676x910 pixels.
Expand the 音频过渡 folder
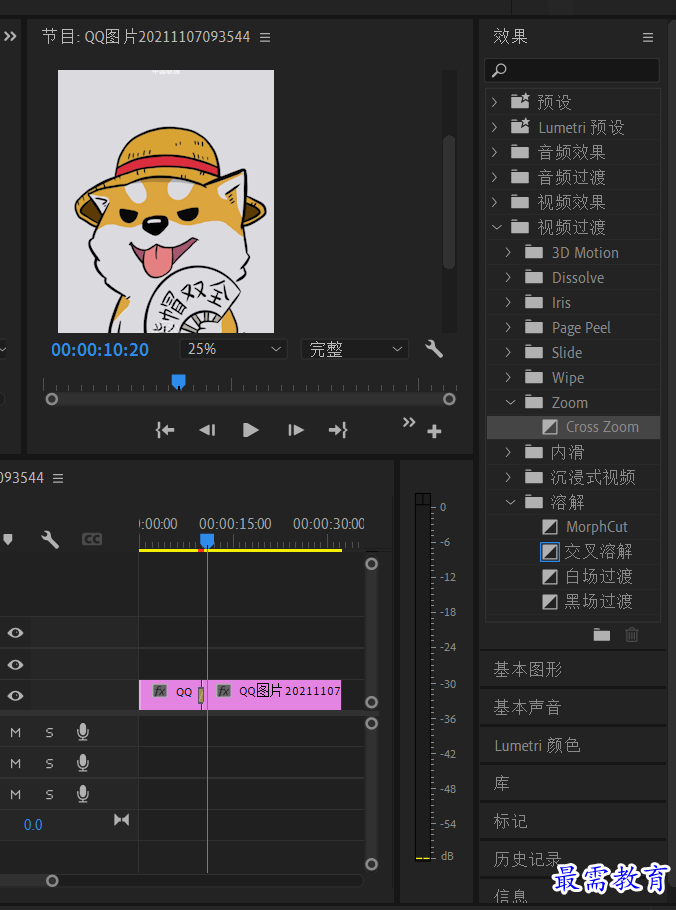(494, 177)
